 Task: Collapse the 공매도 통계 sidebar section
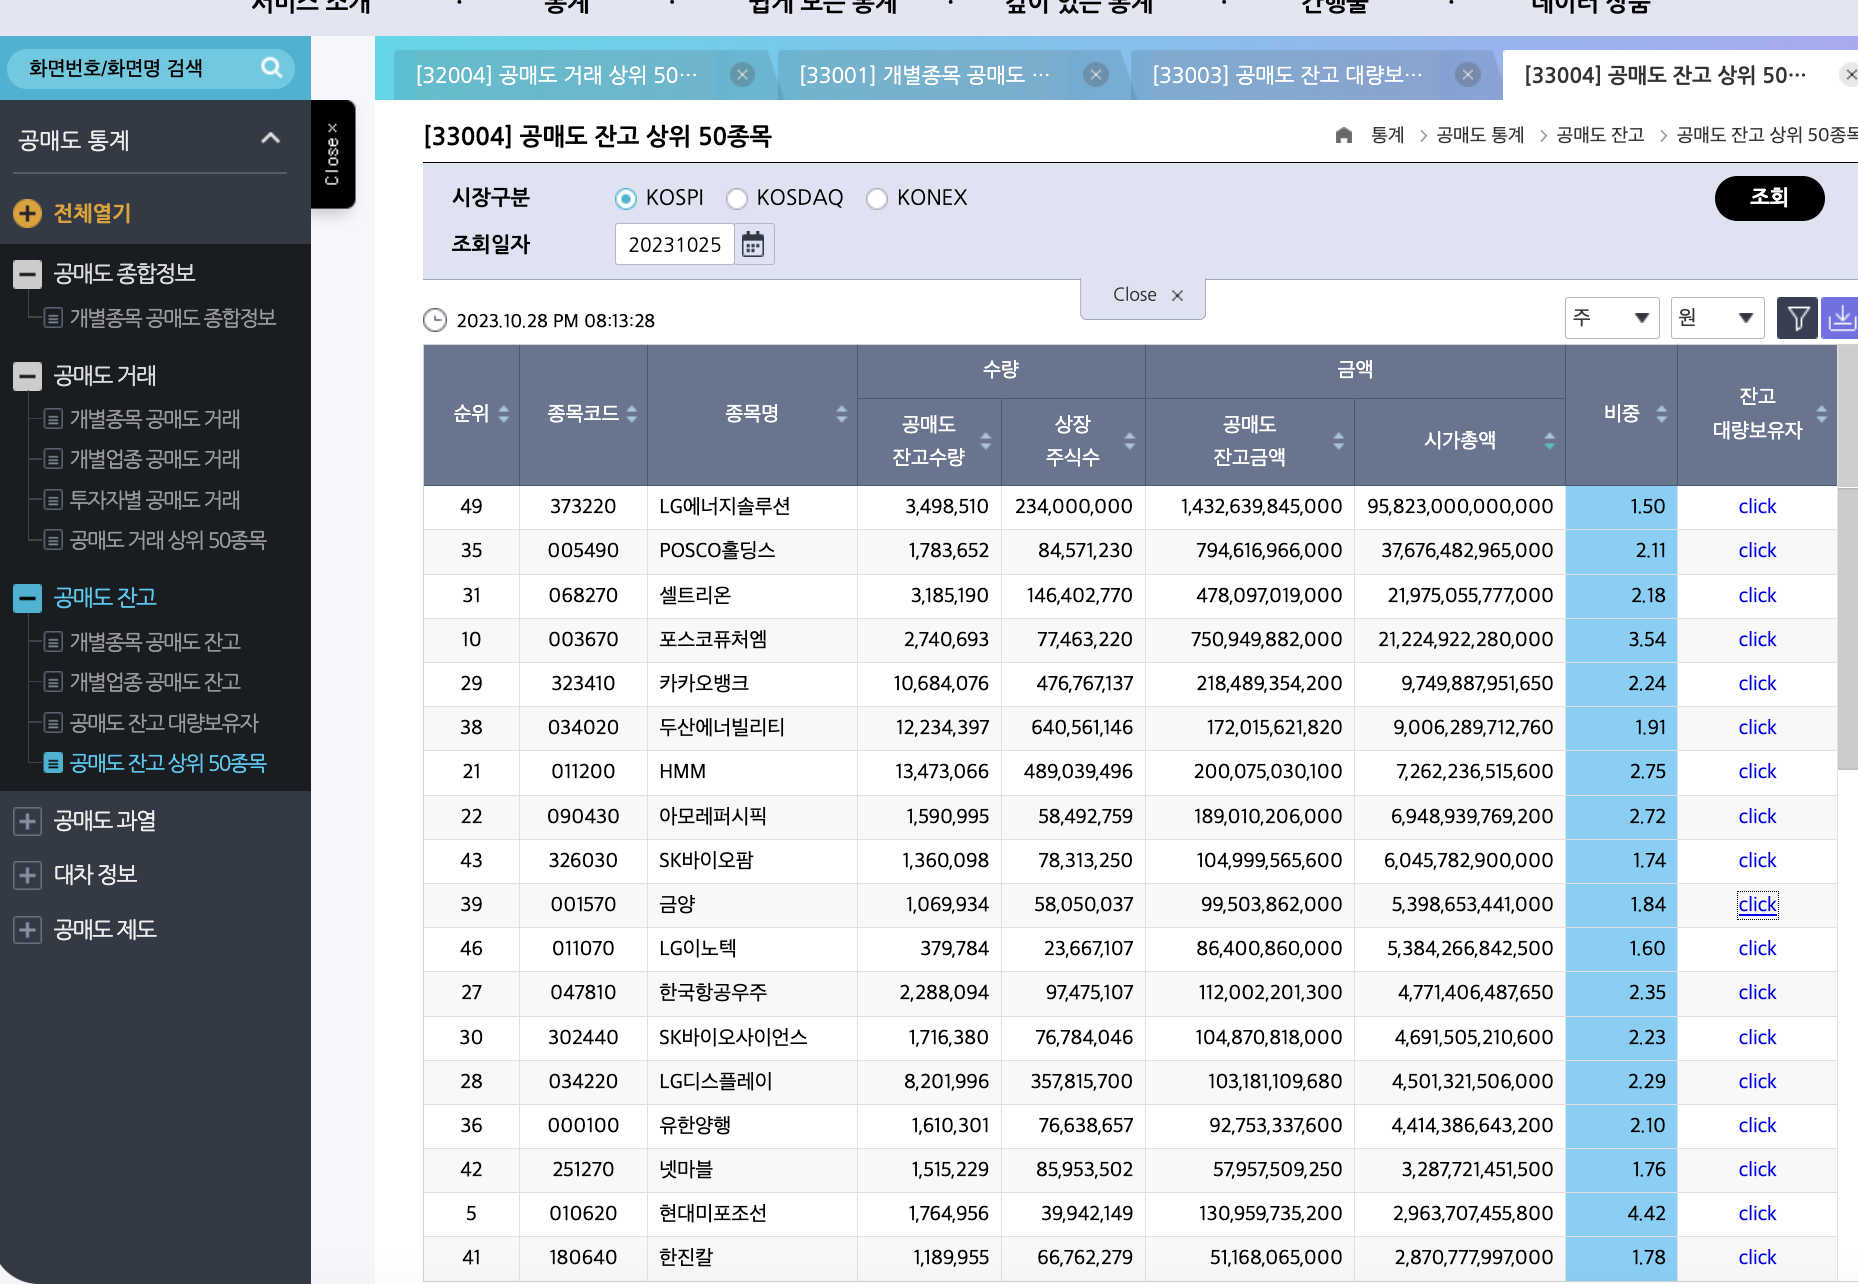[270, 139]
